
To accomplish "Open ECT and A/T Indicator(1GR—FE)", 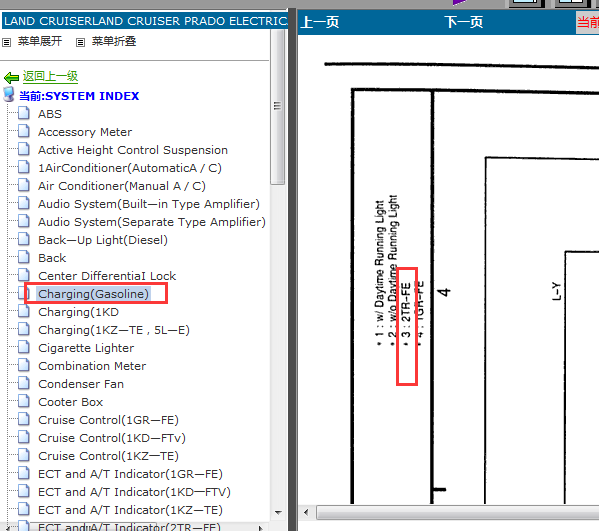I will click(130, 474).
